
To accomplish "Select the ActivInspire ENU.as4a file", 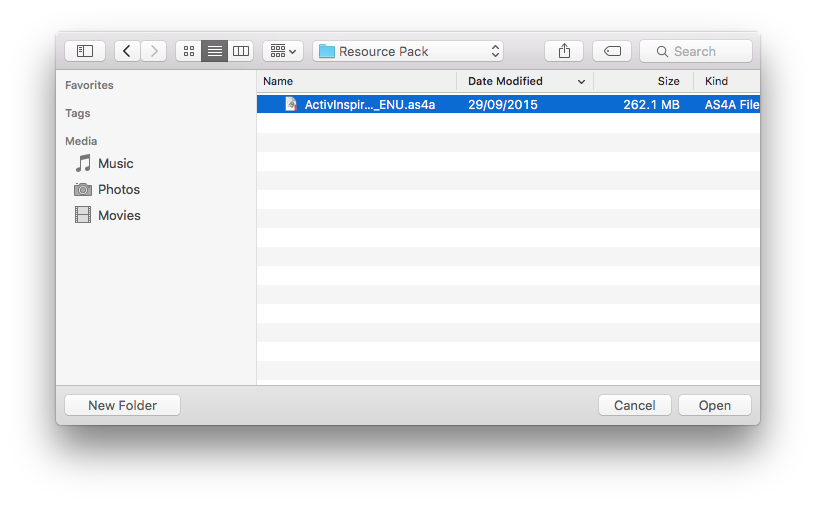I will [x=369, y=104].
